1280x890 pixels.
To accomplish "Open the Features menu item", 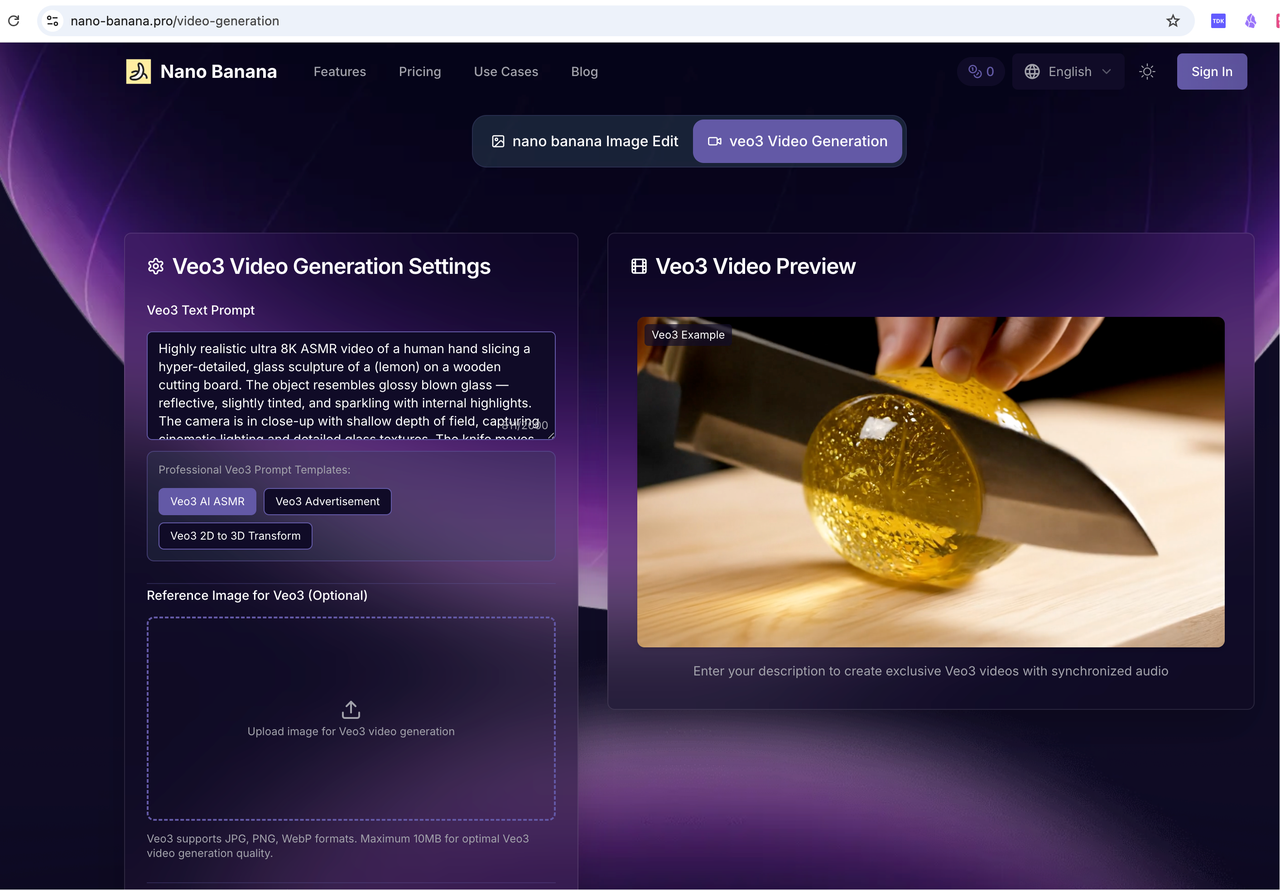I will click(x=340, y=72).
